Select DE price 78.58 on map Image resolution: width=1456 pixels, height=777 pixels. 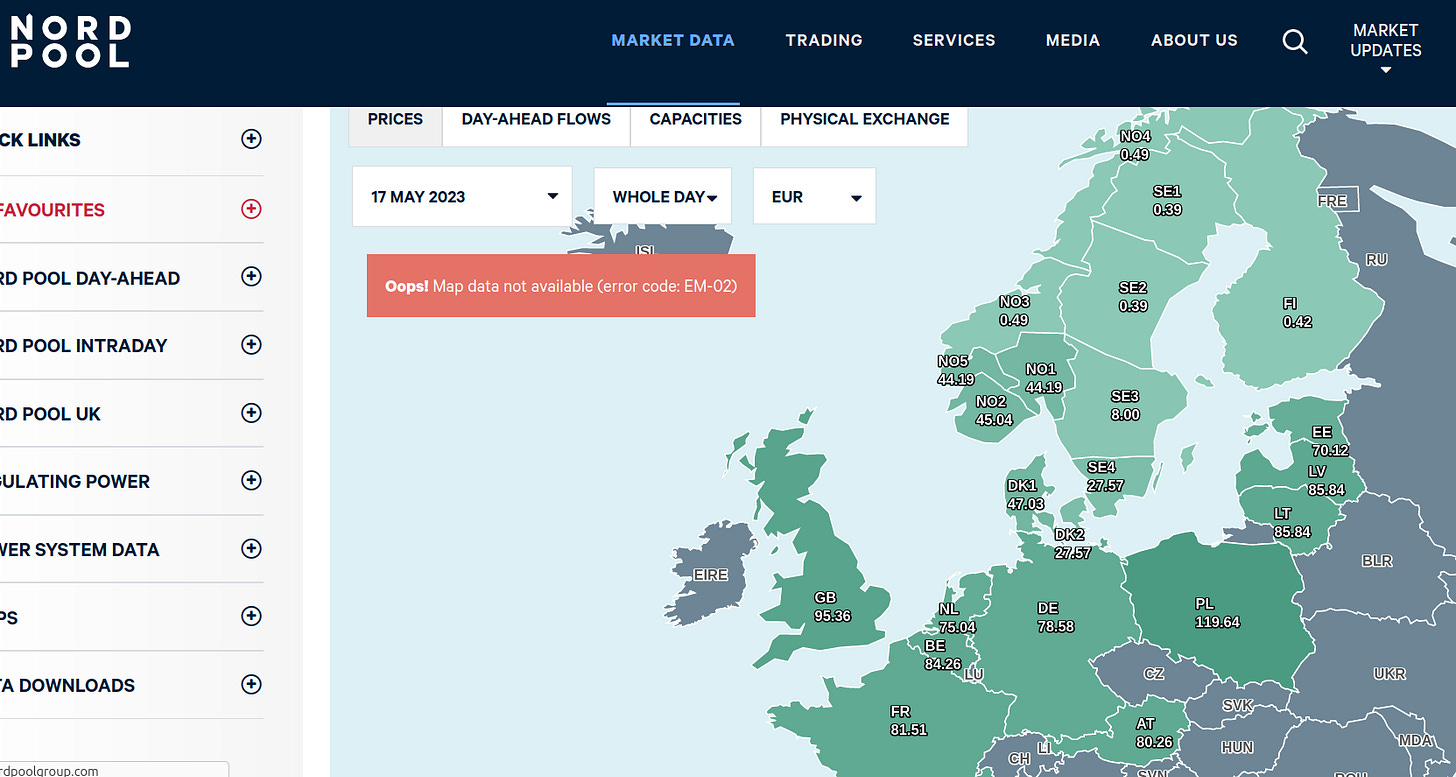point(1056,626)
